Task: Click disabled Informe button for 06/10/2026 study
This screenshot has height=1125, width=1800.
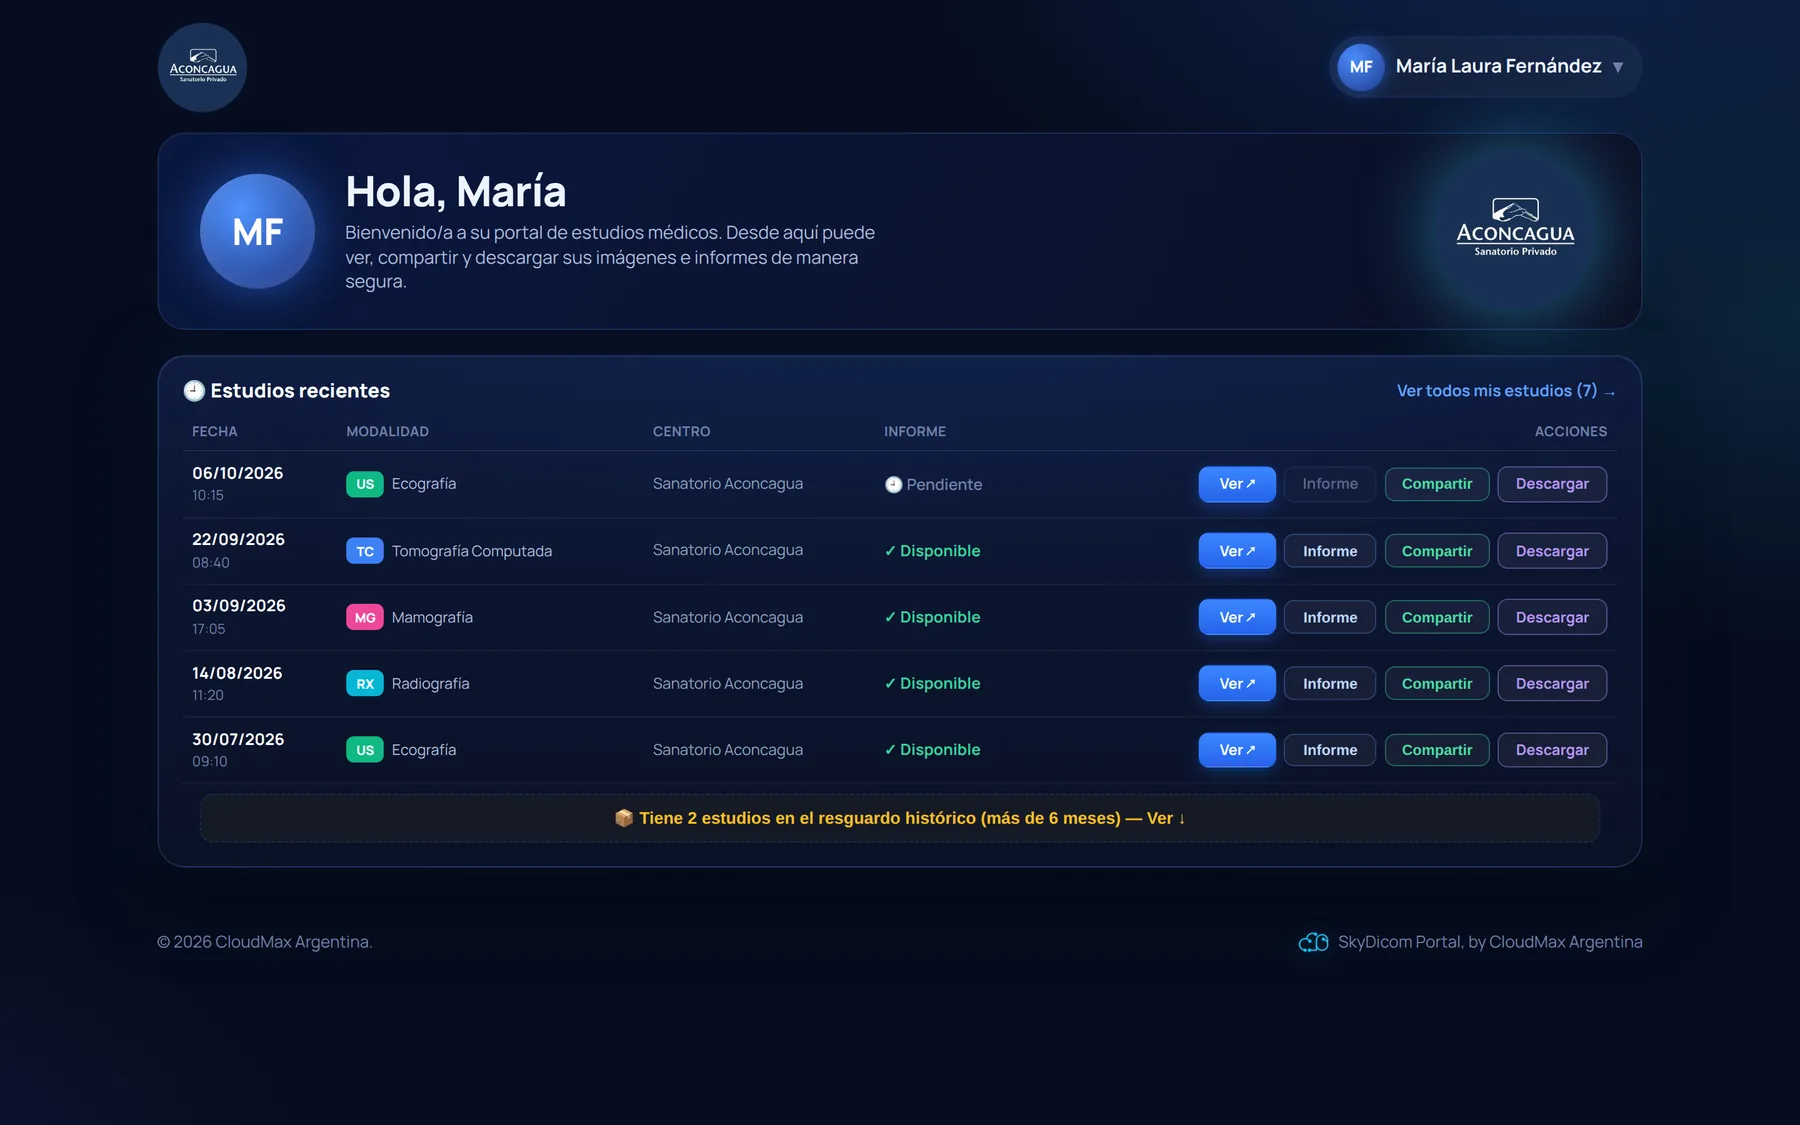Action: [1330, 484]
